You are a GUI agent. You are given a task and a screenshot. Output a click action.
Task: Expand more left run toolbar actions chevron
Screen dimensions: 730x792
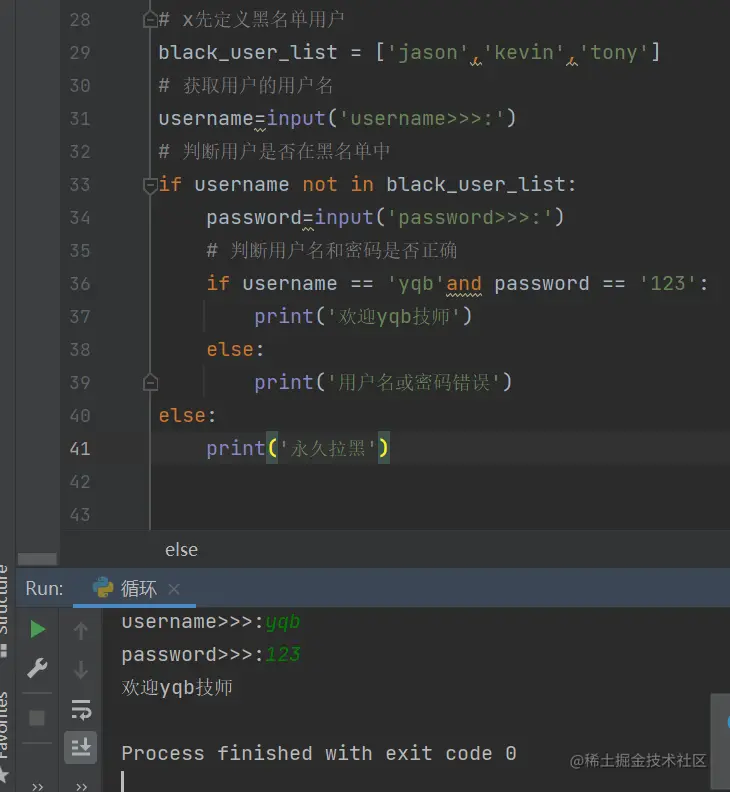pos(37,786)
